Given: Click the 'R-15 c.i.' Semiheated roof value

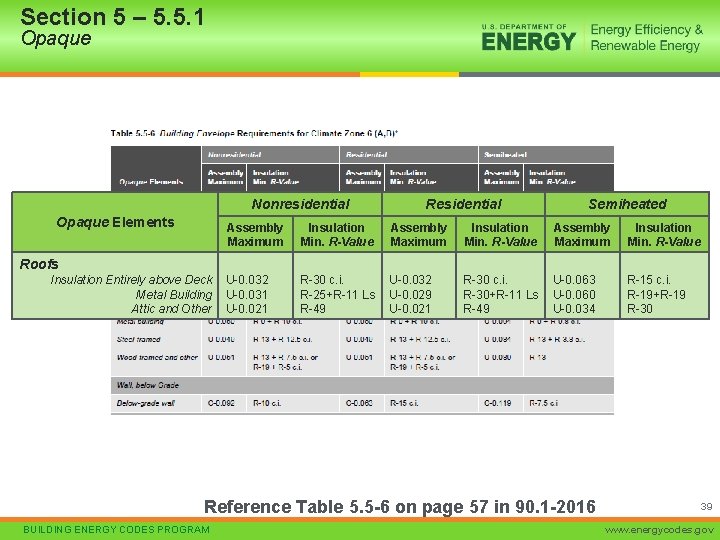Looking at the screenshot, I should click(x=649, y=280).
